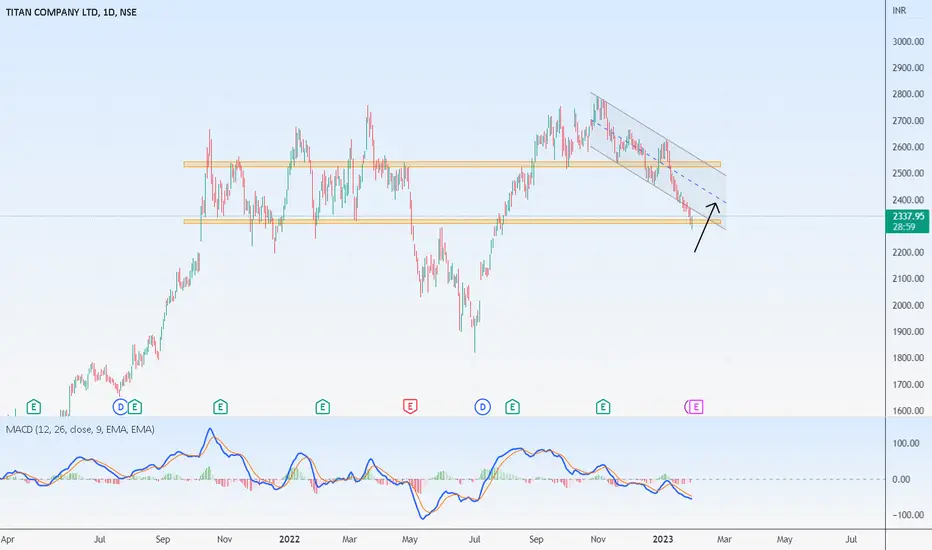Click the green E marker next to the dividend D

click(134, 407)
